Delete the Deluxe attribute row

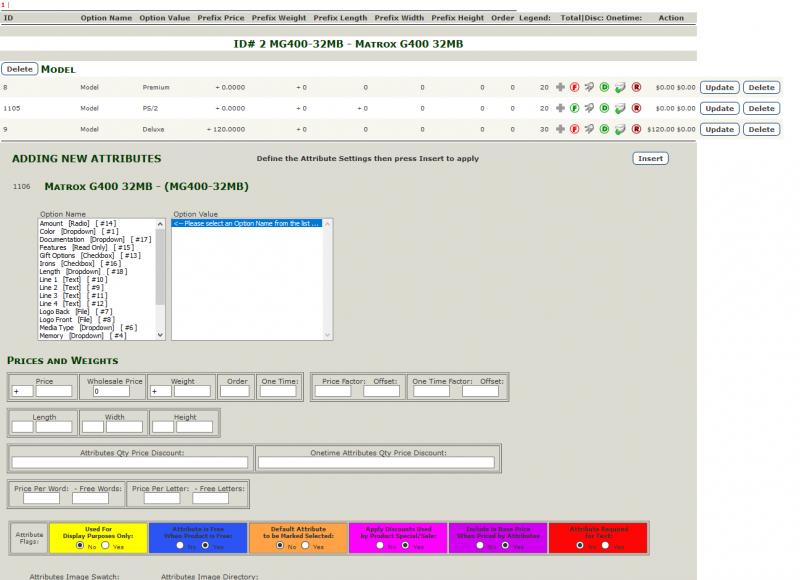[761, 129]
